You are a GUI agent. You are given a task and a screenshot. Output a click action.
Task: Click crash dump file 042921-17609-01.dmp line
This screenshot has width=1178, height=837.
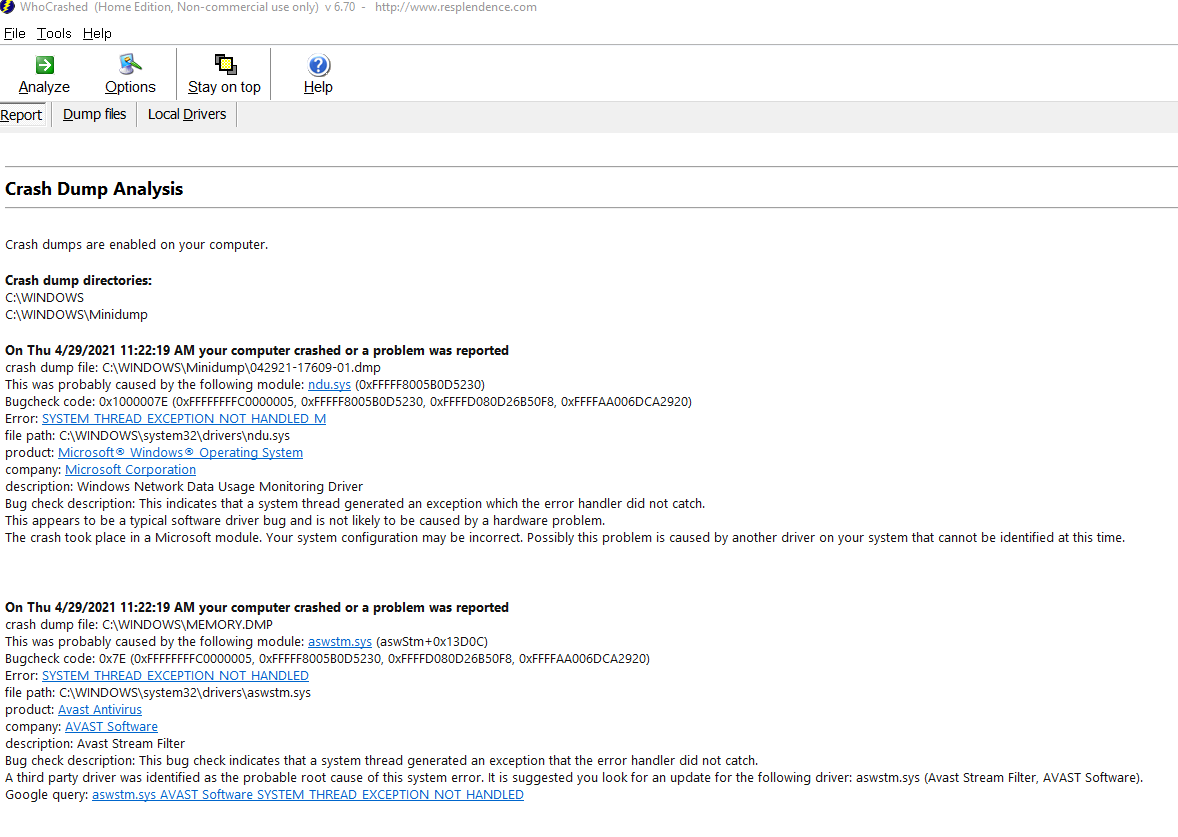tap(193, 367)
